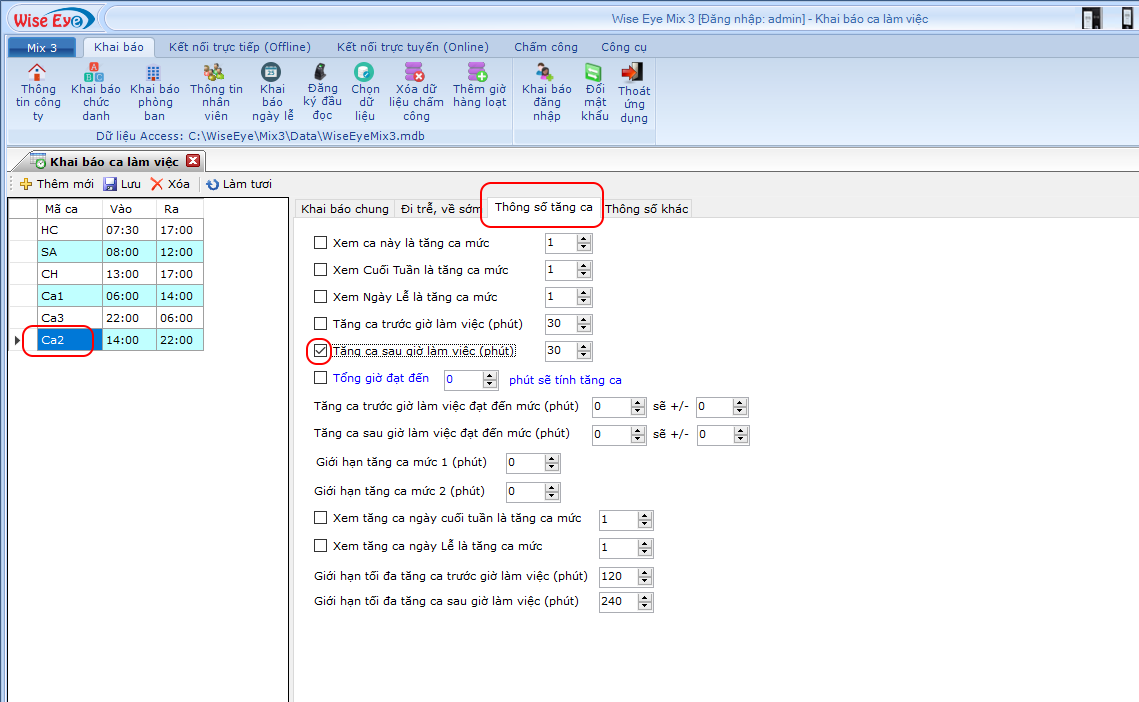This screenshot has height=702, width=1139.
Task: Uncheck Tăng ca sau giờ làm việc
Action: tap(321, 351)
